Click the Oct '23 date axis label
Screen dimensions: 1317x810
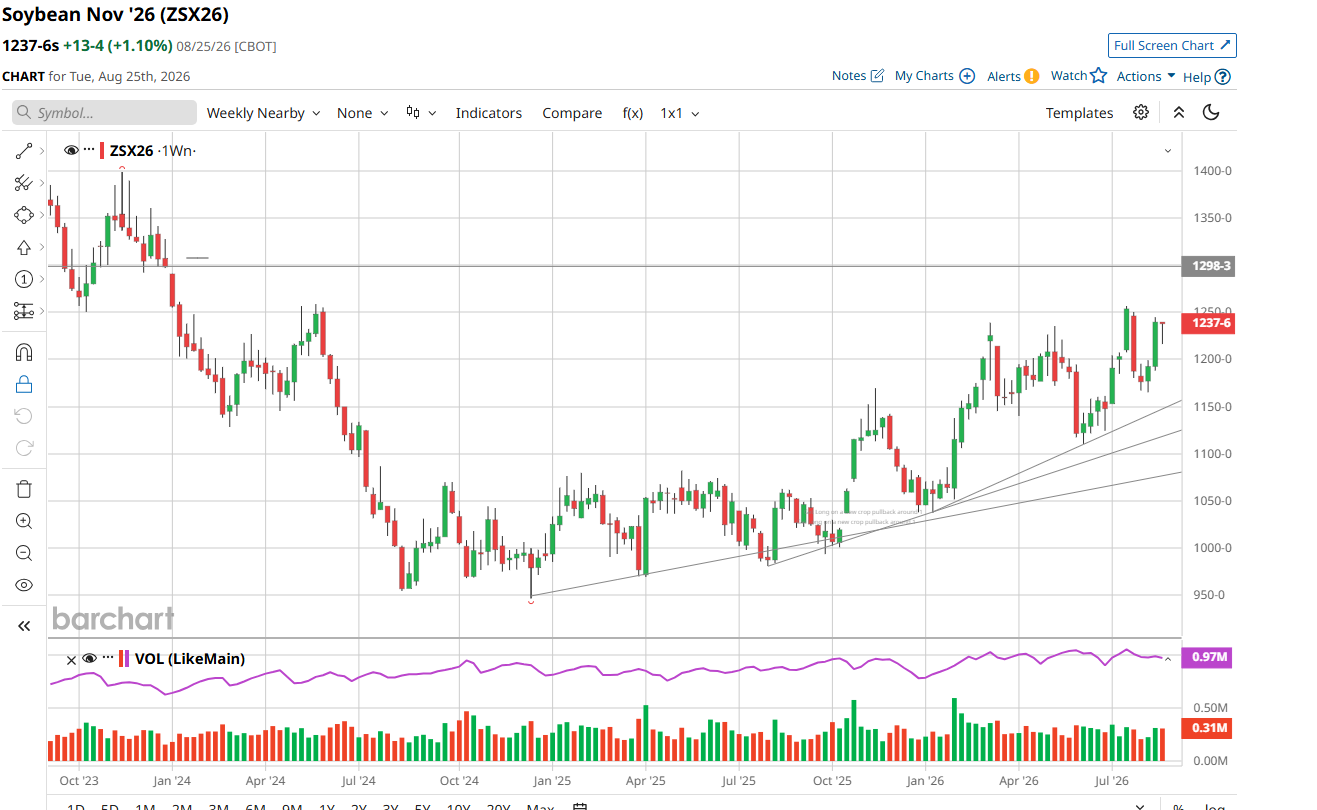79,780
